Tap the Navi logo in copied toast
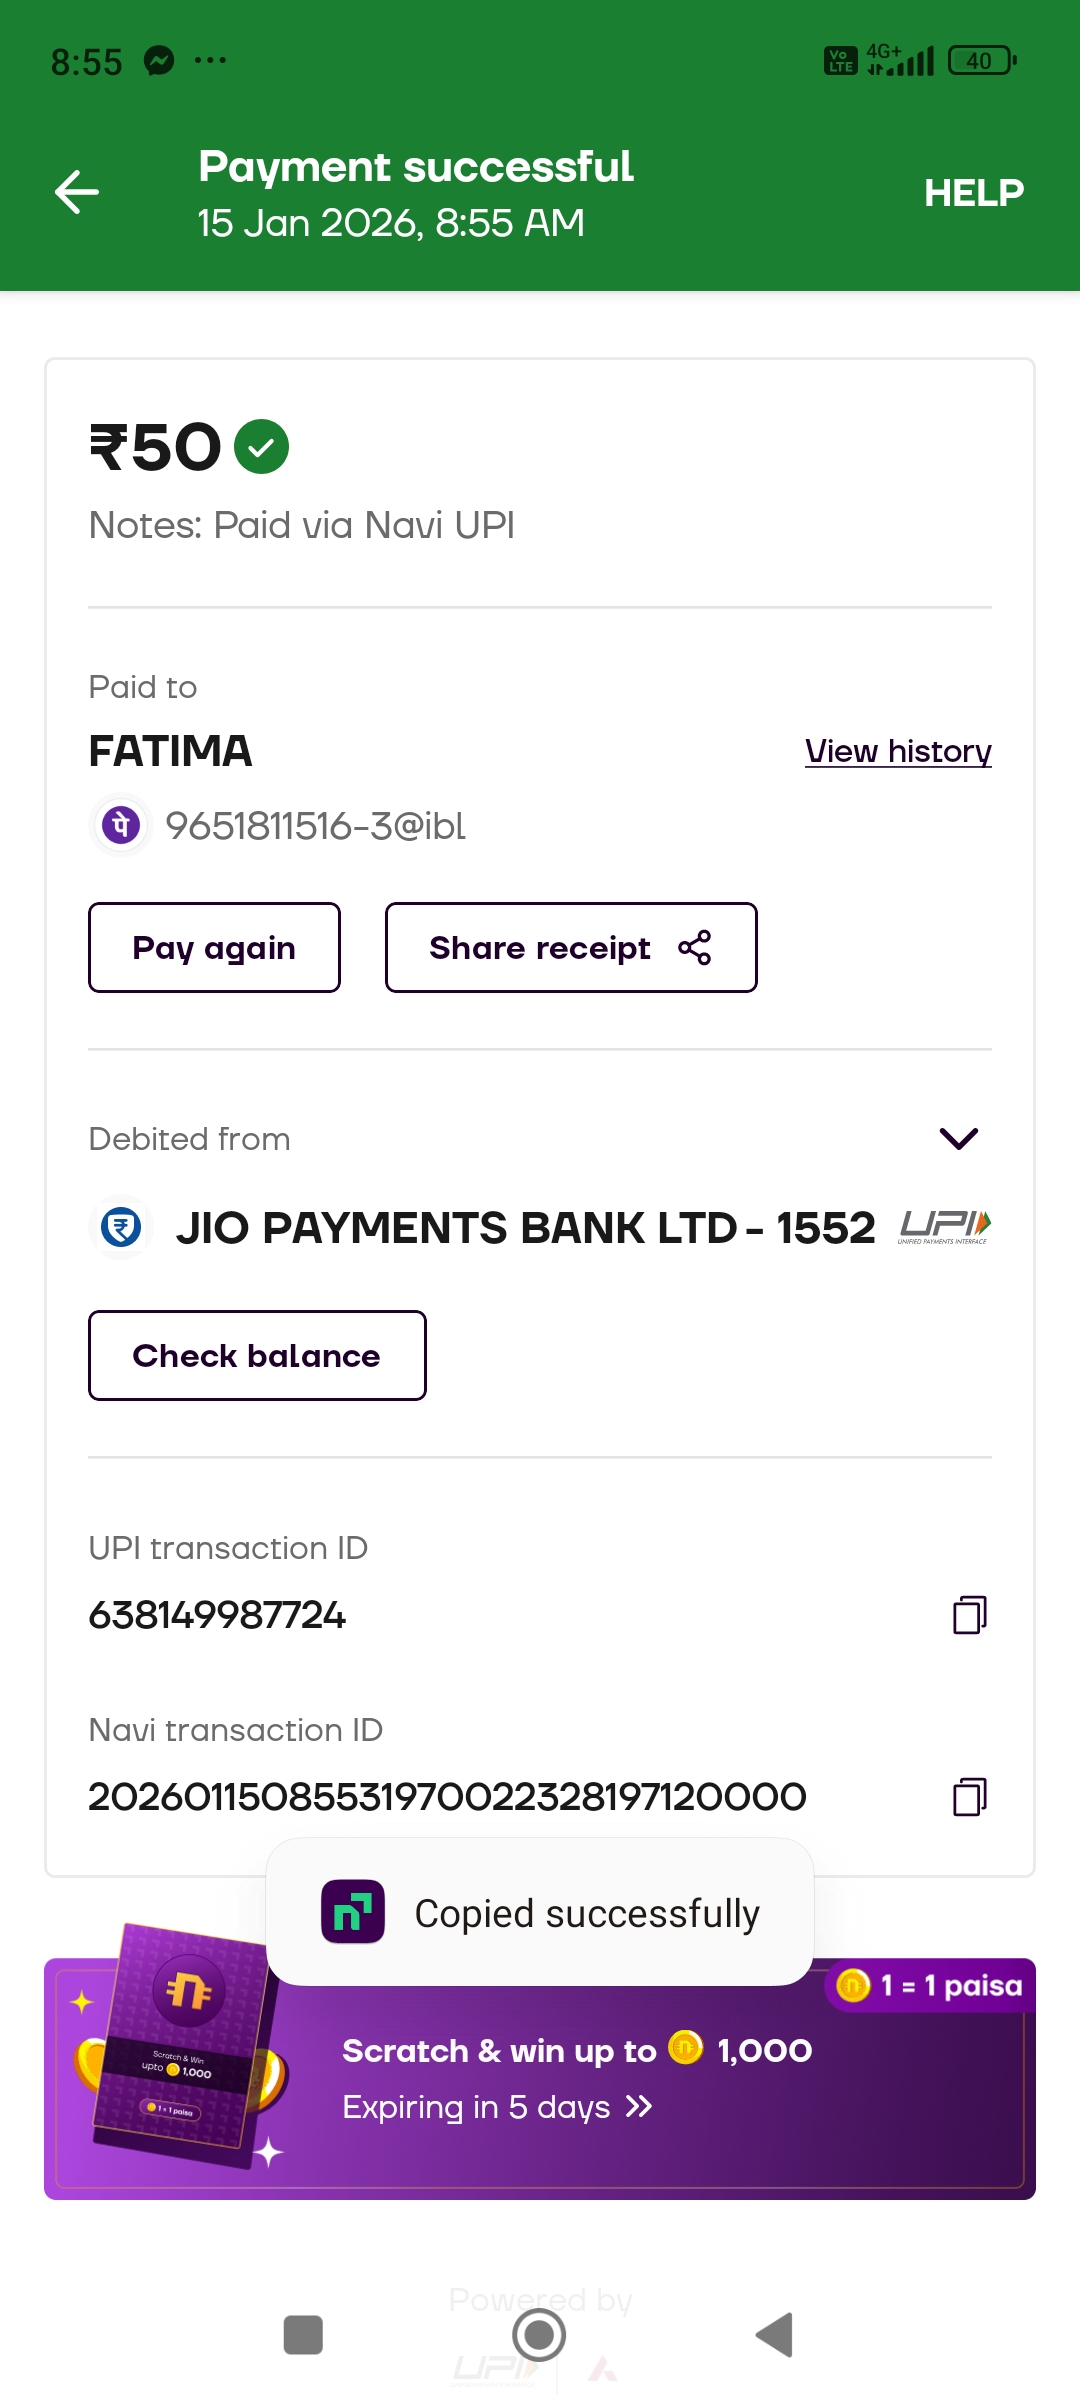This screenshot has height=2400, width=1080. point(352,1912)
